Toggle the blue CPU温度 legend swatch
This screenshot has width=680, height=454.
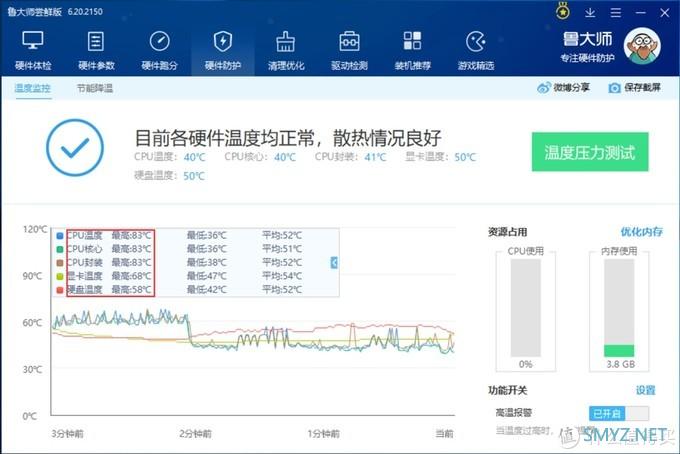[60, 235]
